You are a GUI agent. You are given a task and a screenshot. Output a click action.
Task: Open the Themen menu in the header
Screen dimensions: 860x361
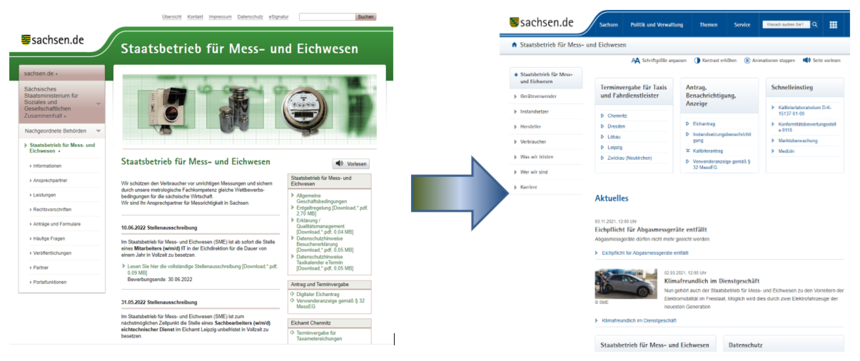(x=708, y=25)
